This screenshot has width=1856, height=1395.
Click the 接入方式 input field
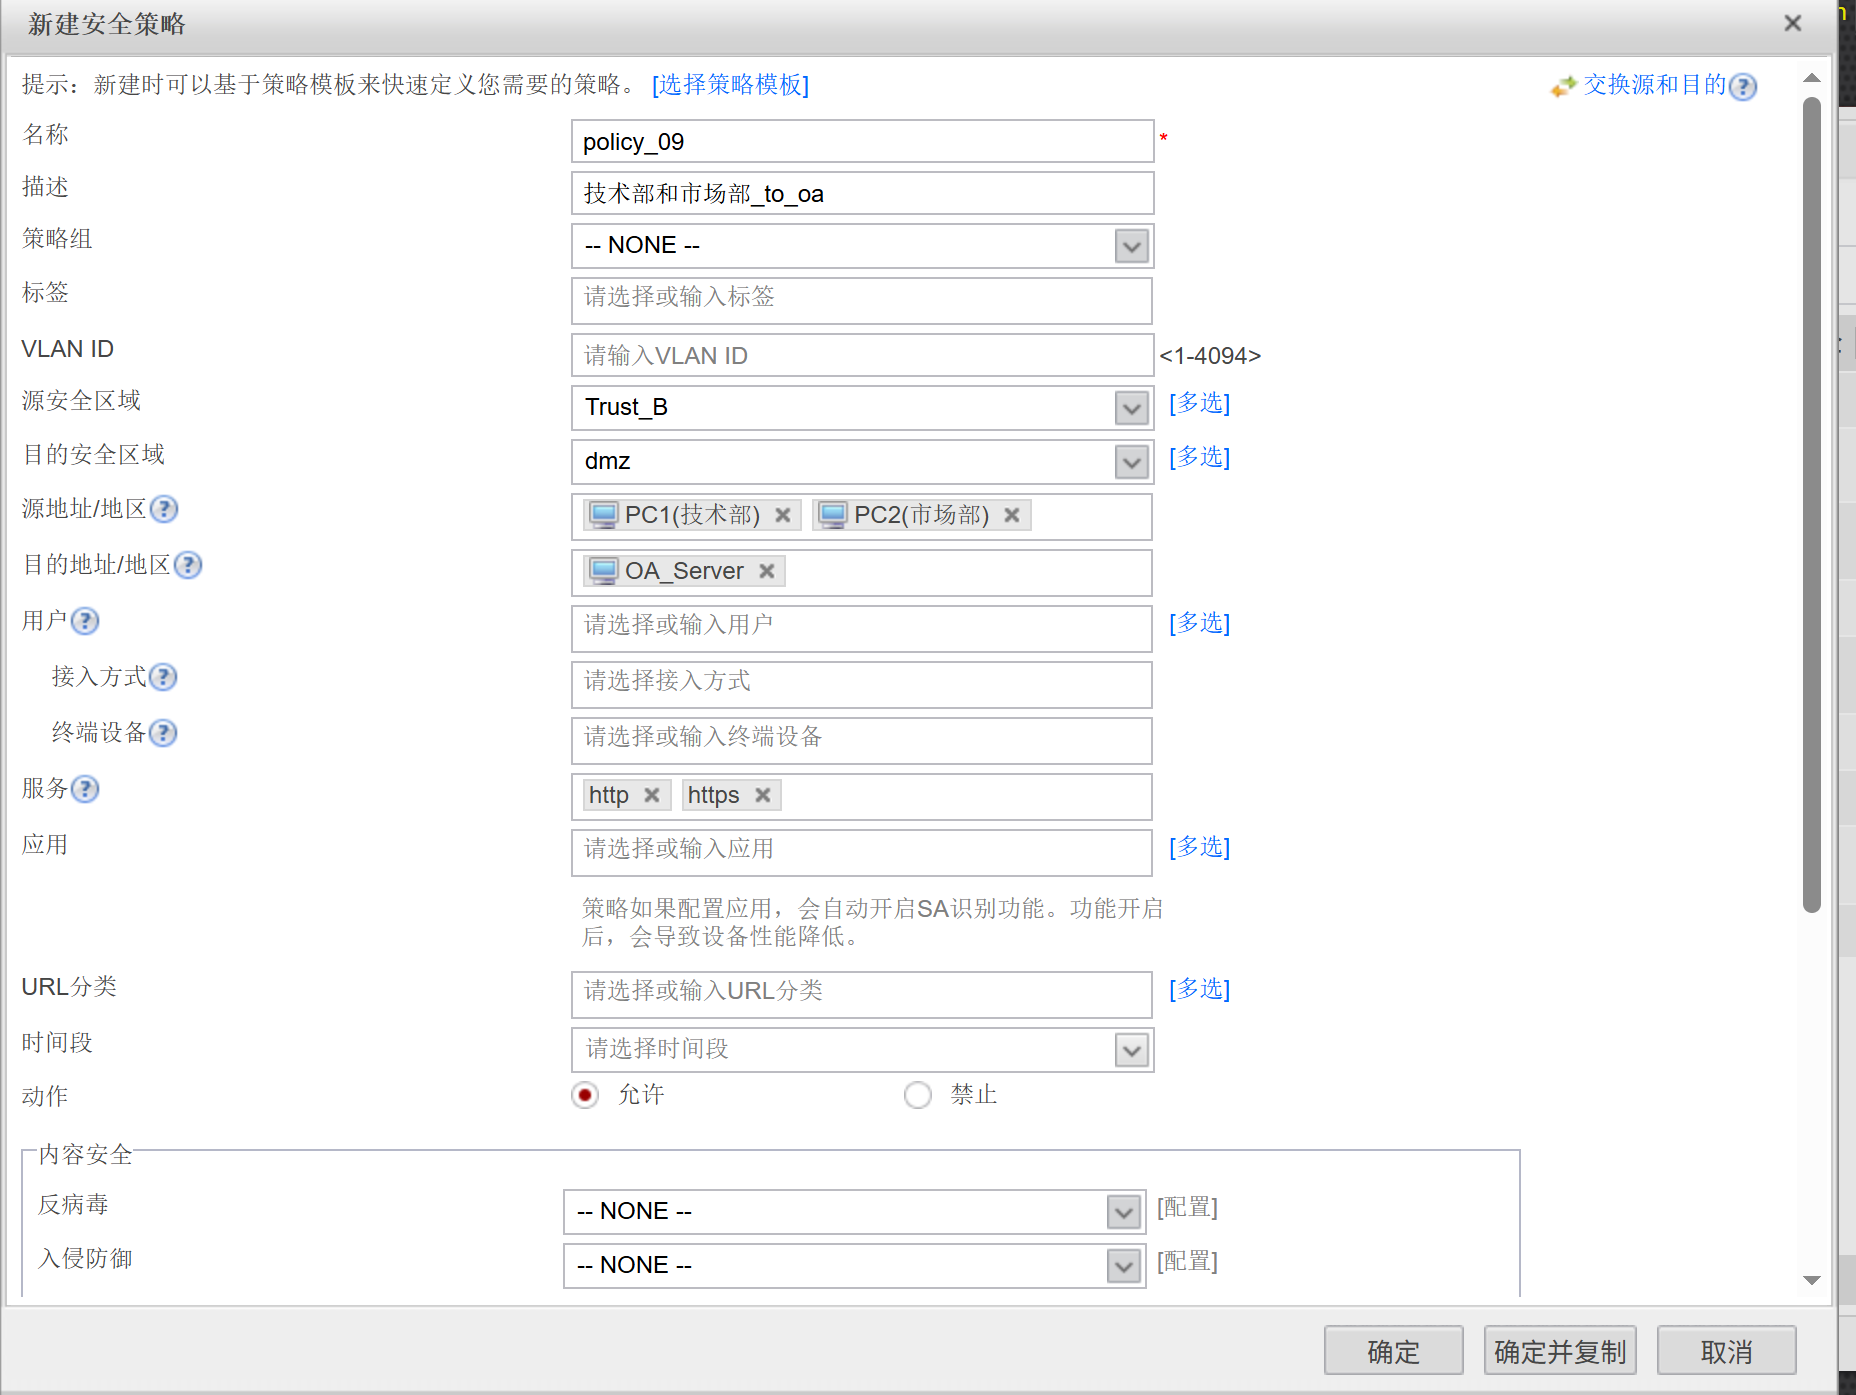click(x=862, y=684)
